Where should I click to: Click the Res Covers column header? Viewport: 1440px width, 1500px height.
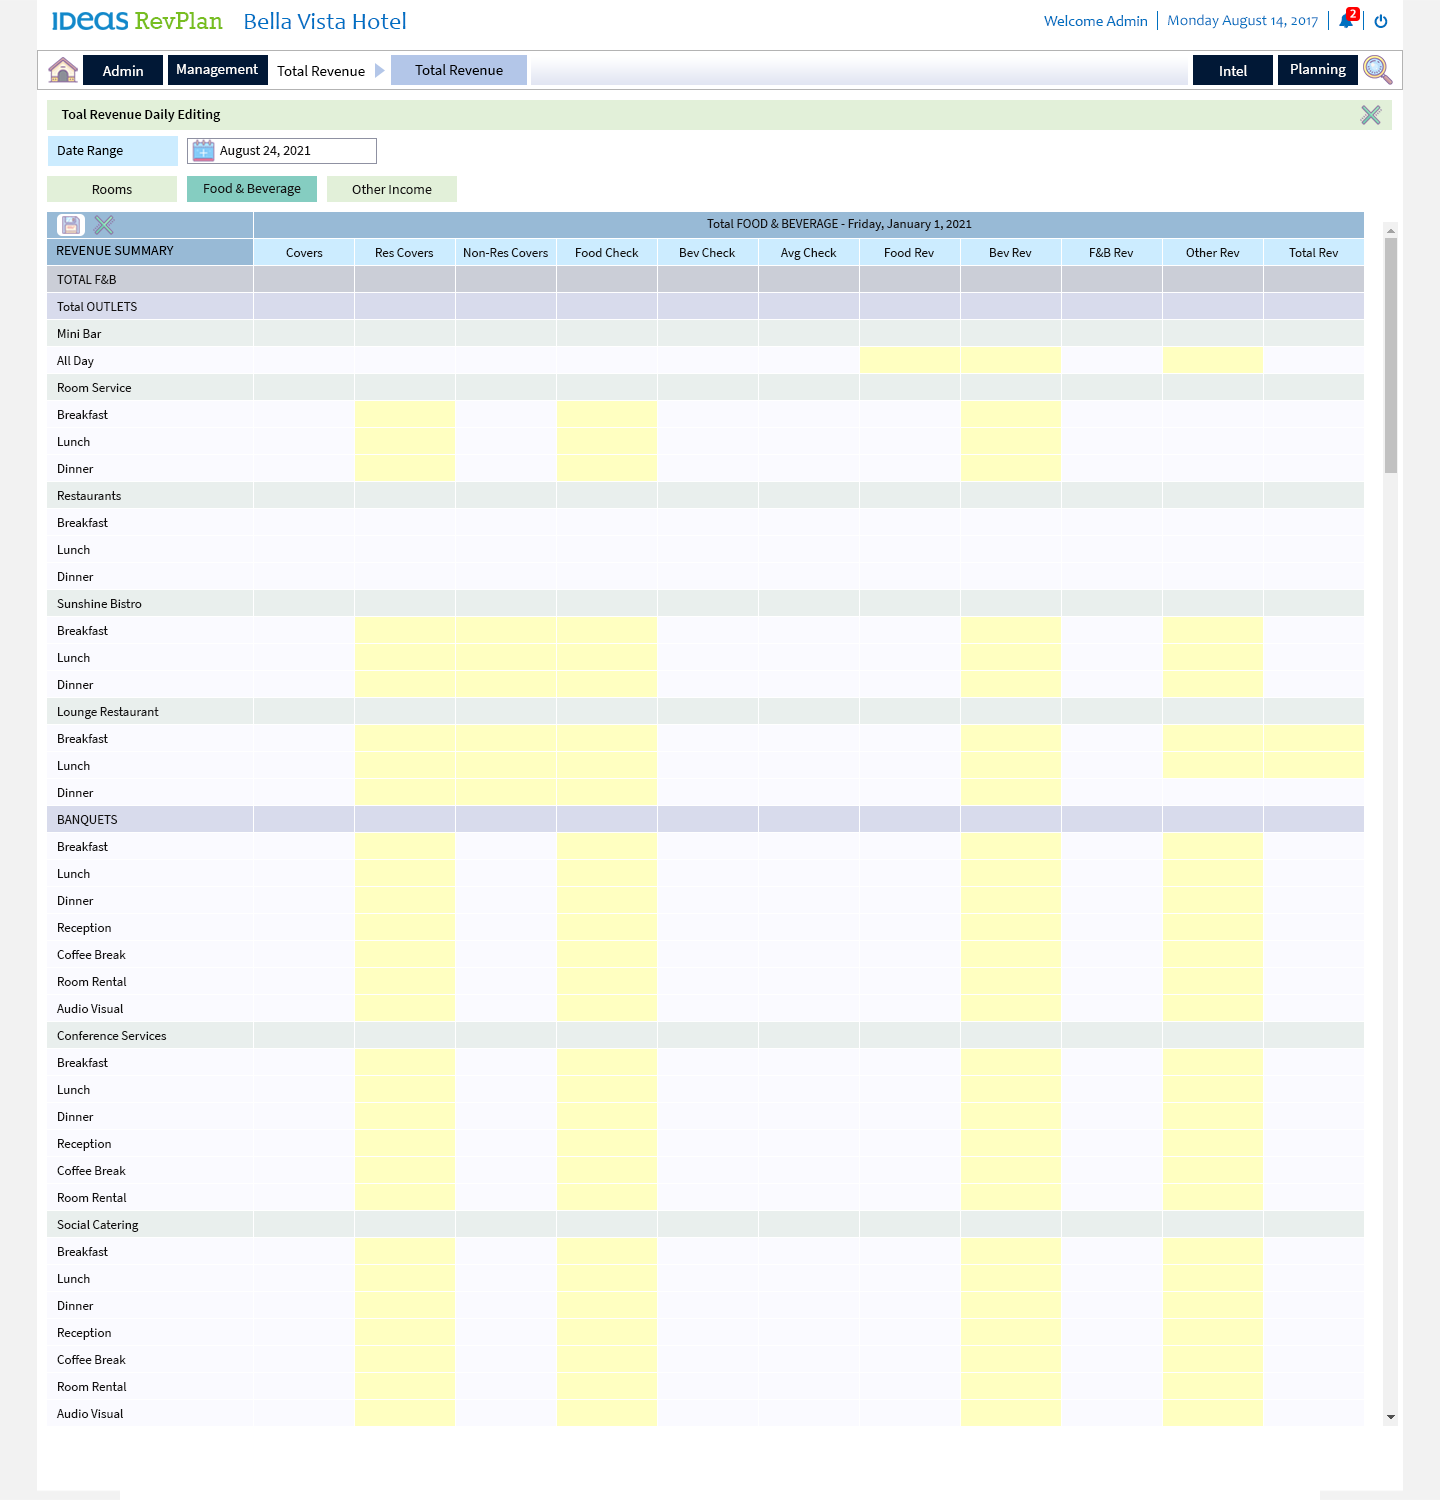[x=404, y=253]
